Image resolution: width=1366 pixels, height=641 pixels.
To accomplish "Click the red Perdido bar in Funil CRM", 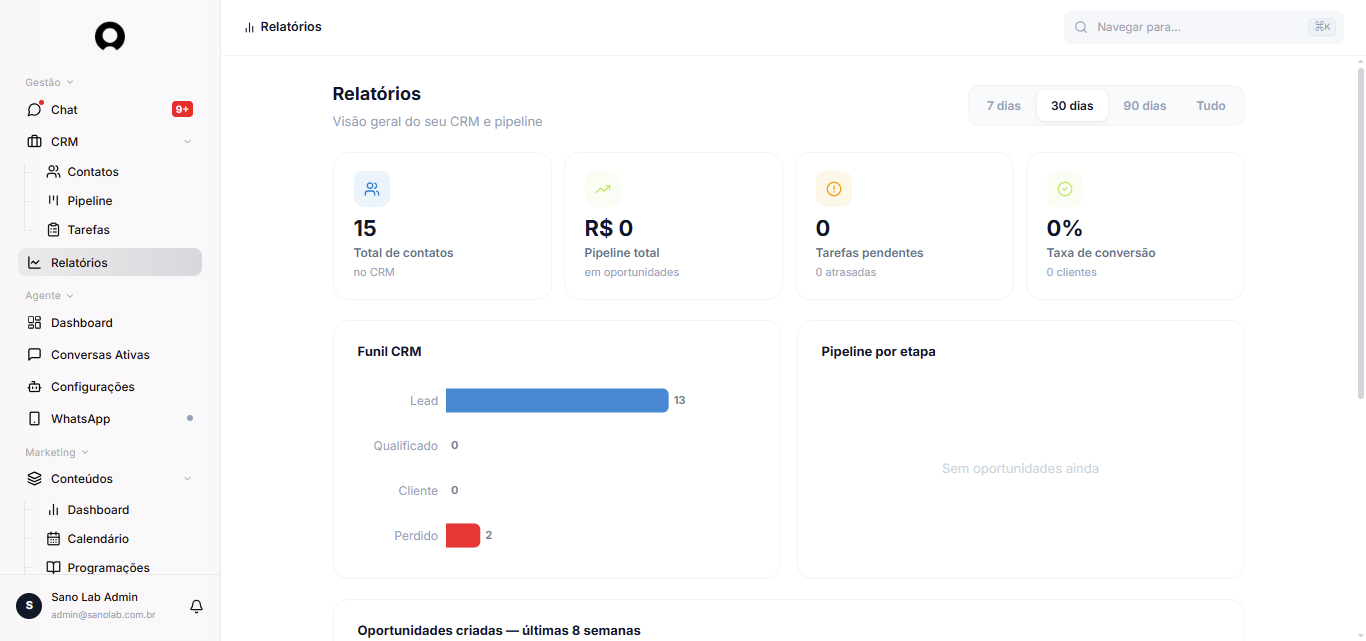I will pos(463,535).
